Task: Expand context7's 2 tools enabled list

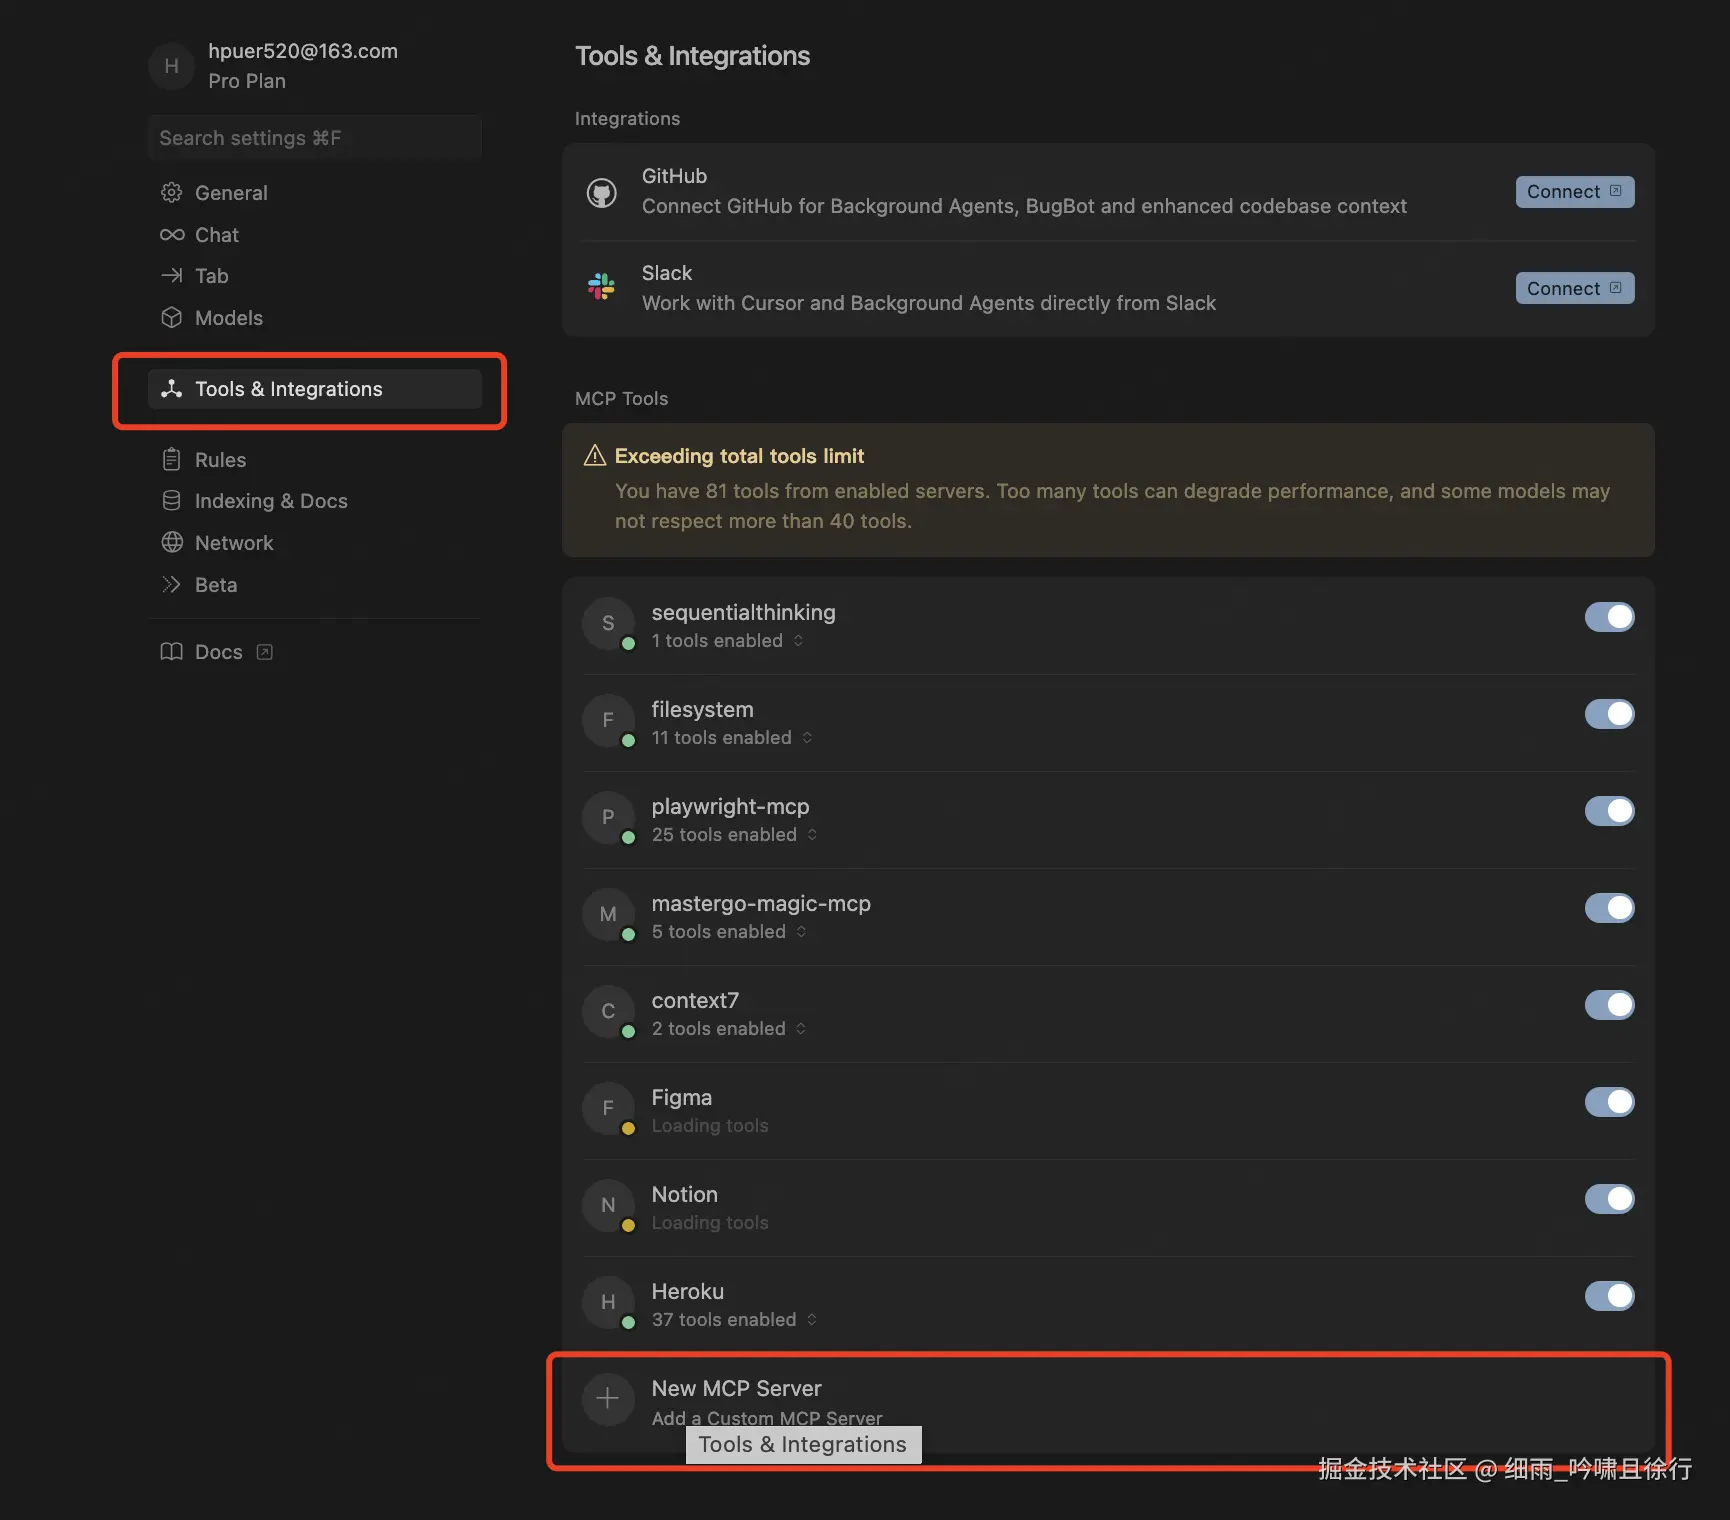Action: (729, 1029)
